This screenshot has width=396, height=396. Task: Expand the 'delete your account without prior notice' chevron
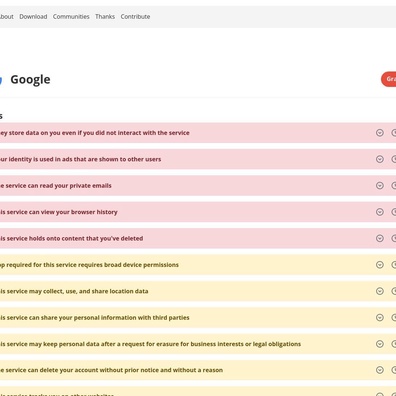click(380, 370)
